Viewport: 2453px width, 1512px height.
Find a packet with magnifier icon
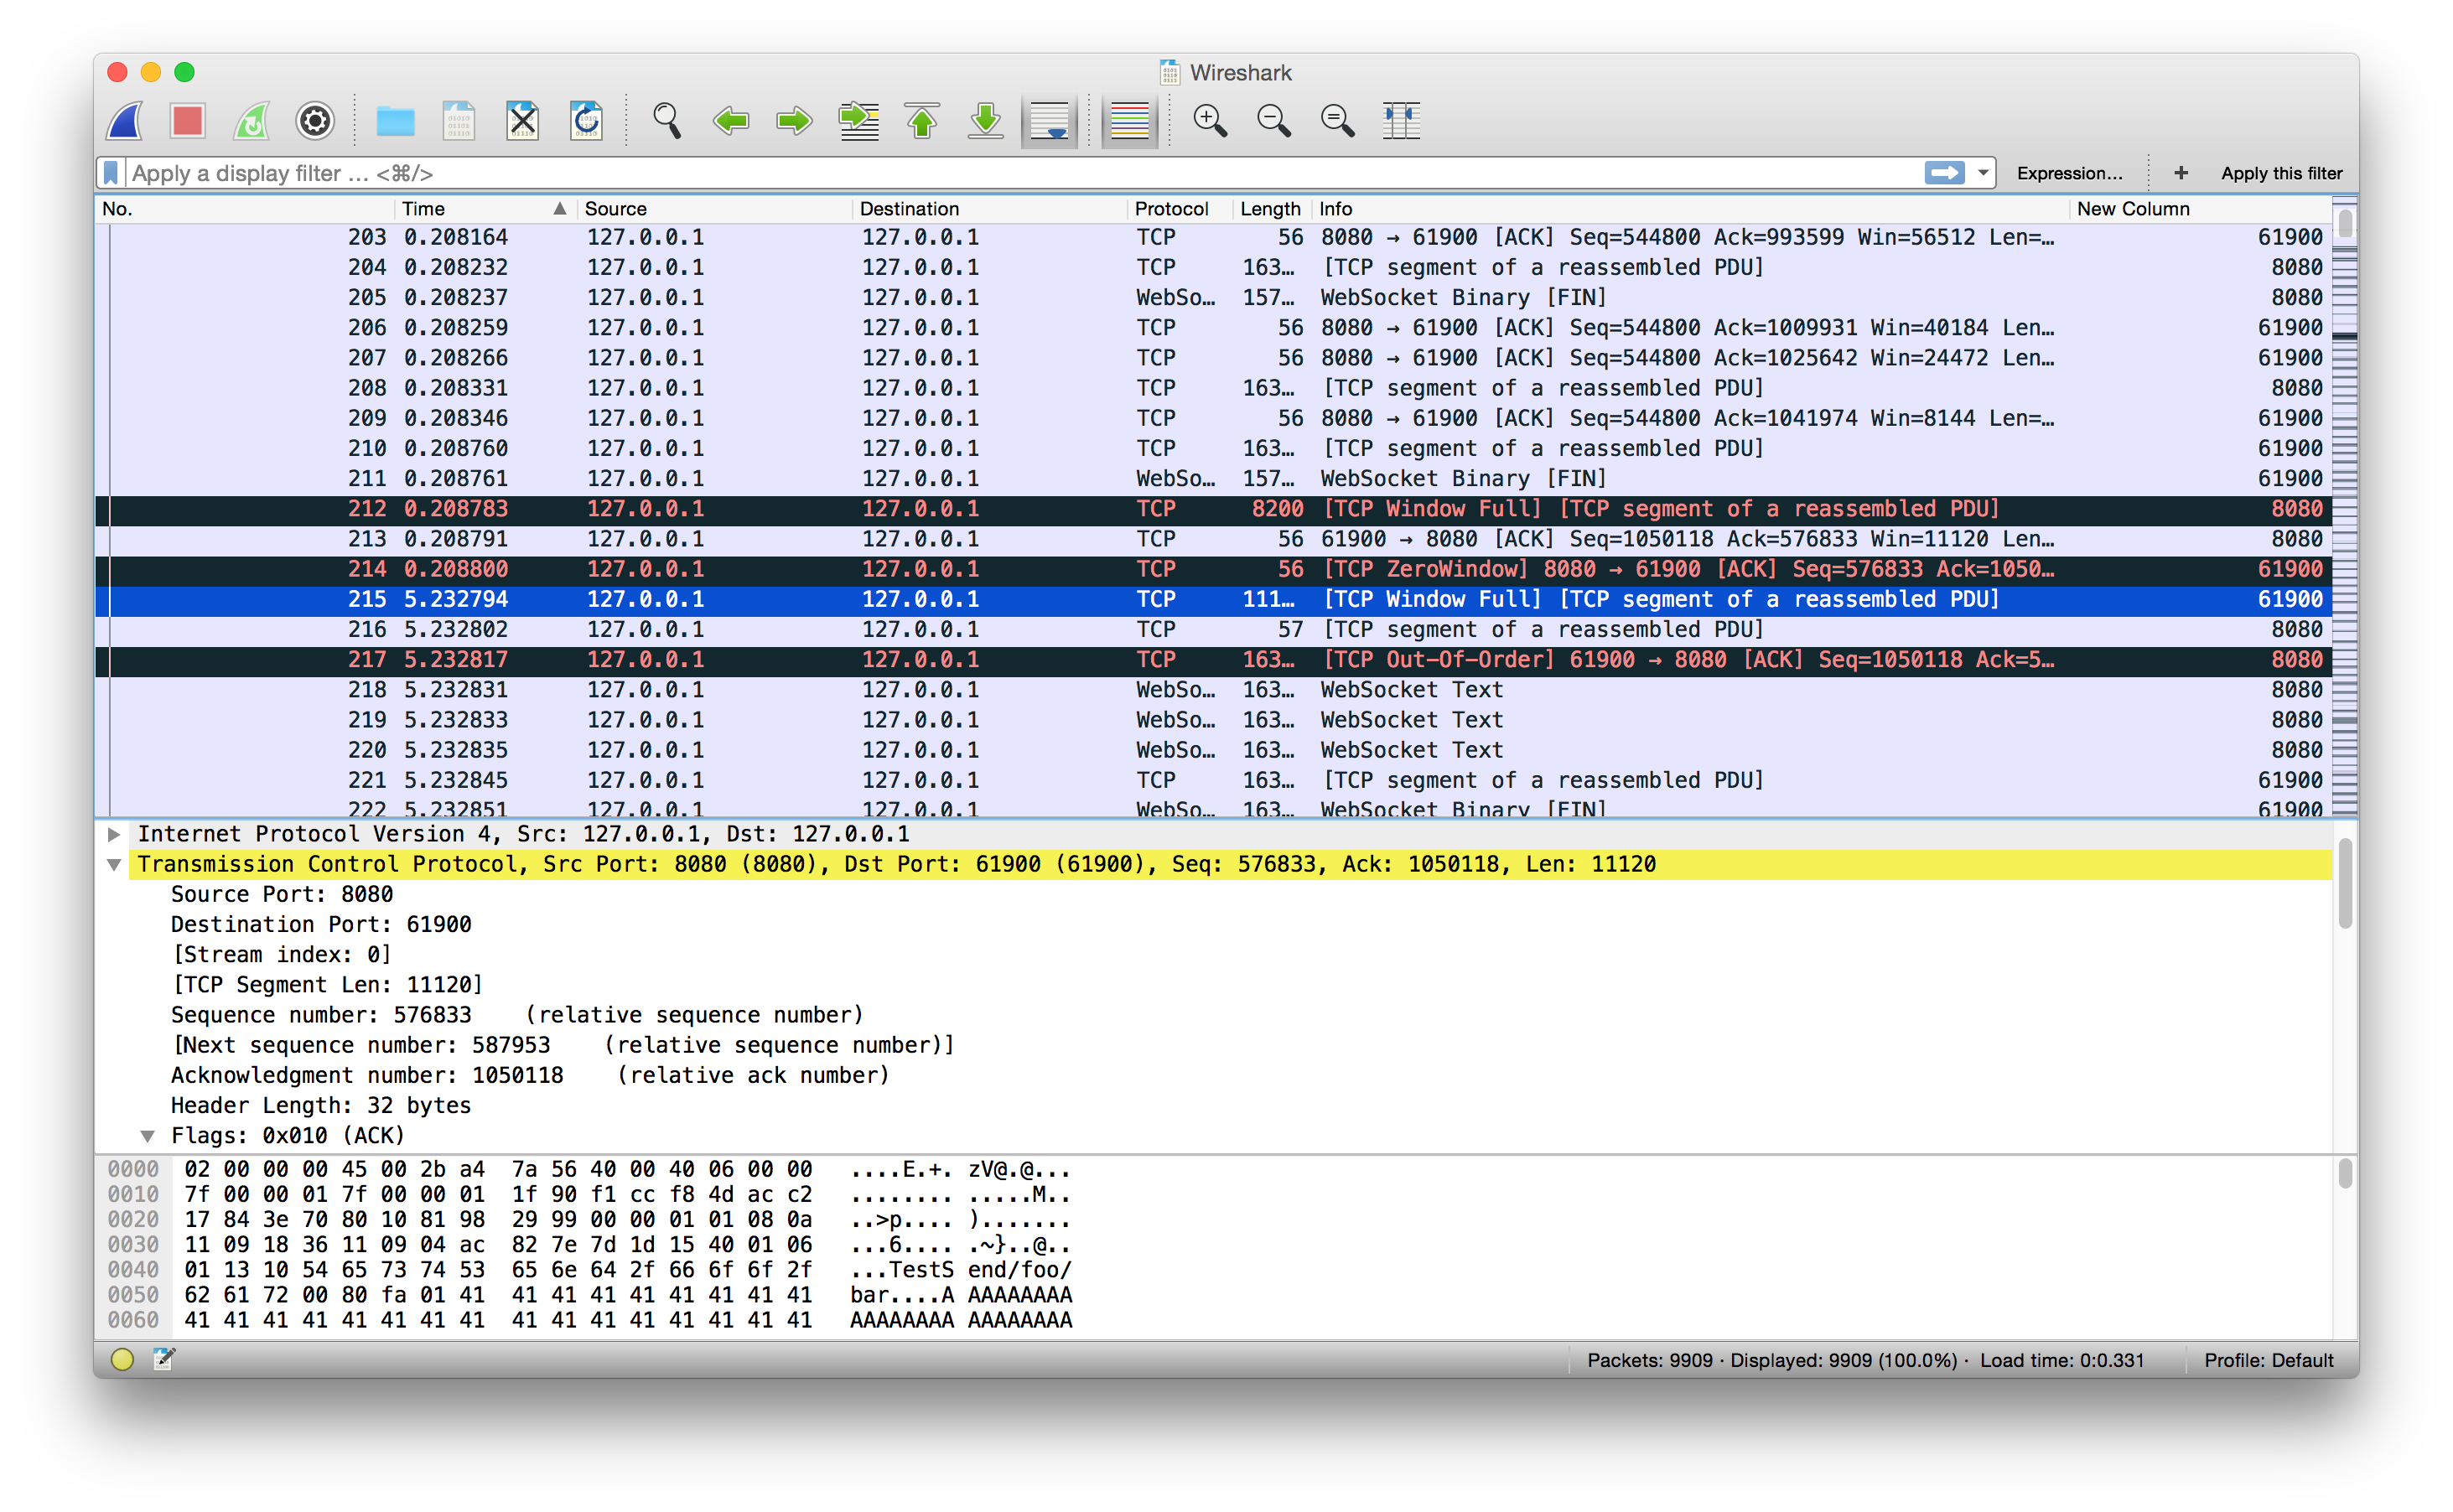(x=667, y=121)
